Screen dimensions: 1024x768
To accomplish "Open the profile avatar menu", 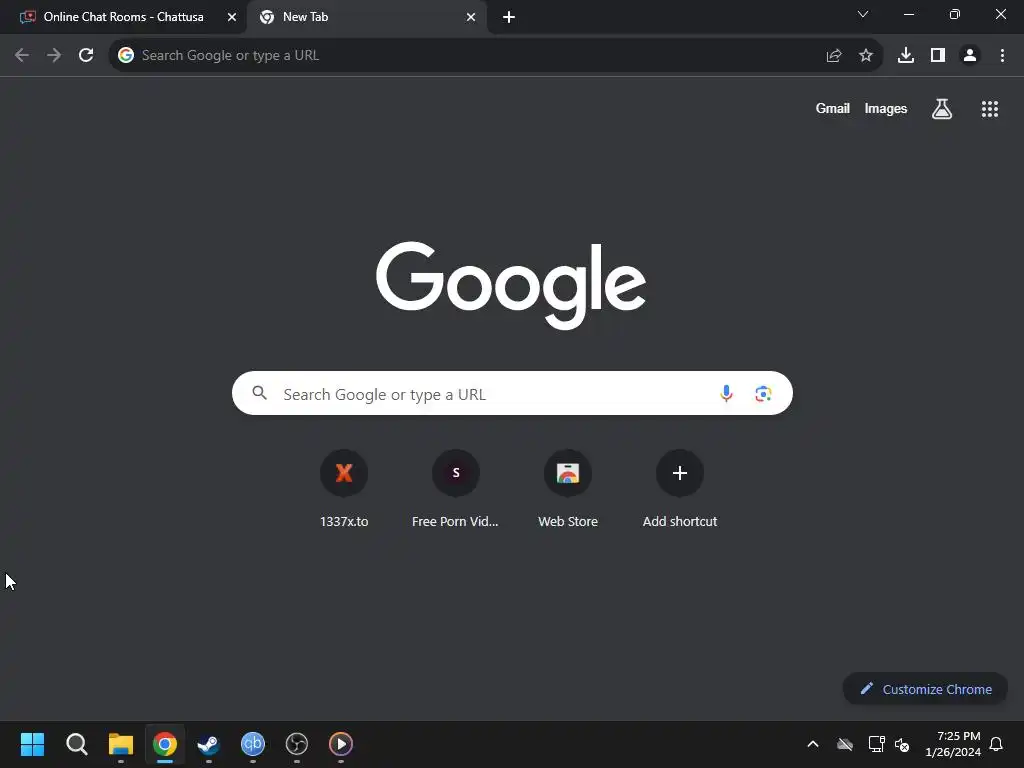I will (970, 56).
